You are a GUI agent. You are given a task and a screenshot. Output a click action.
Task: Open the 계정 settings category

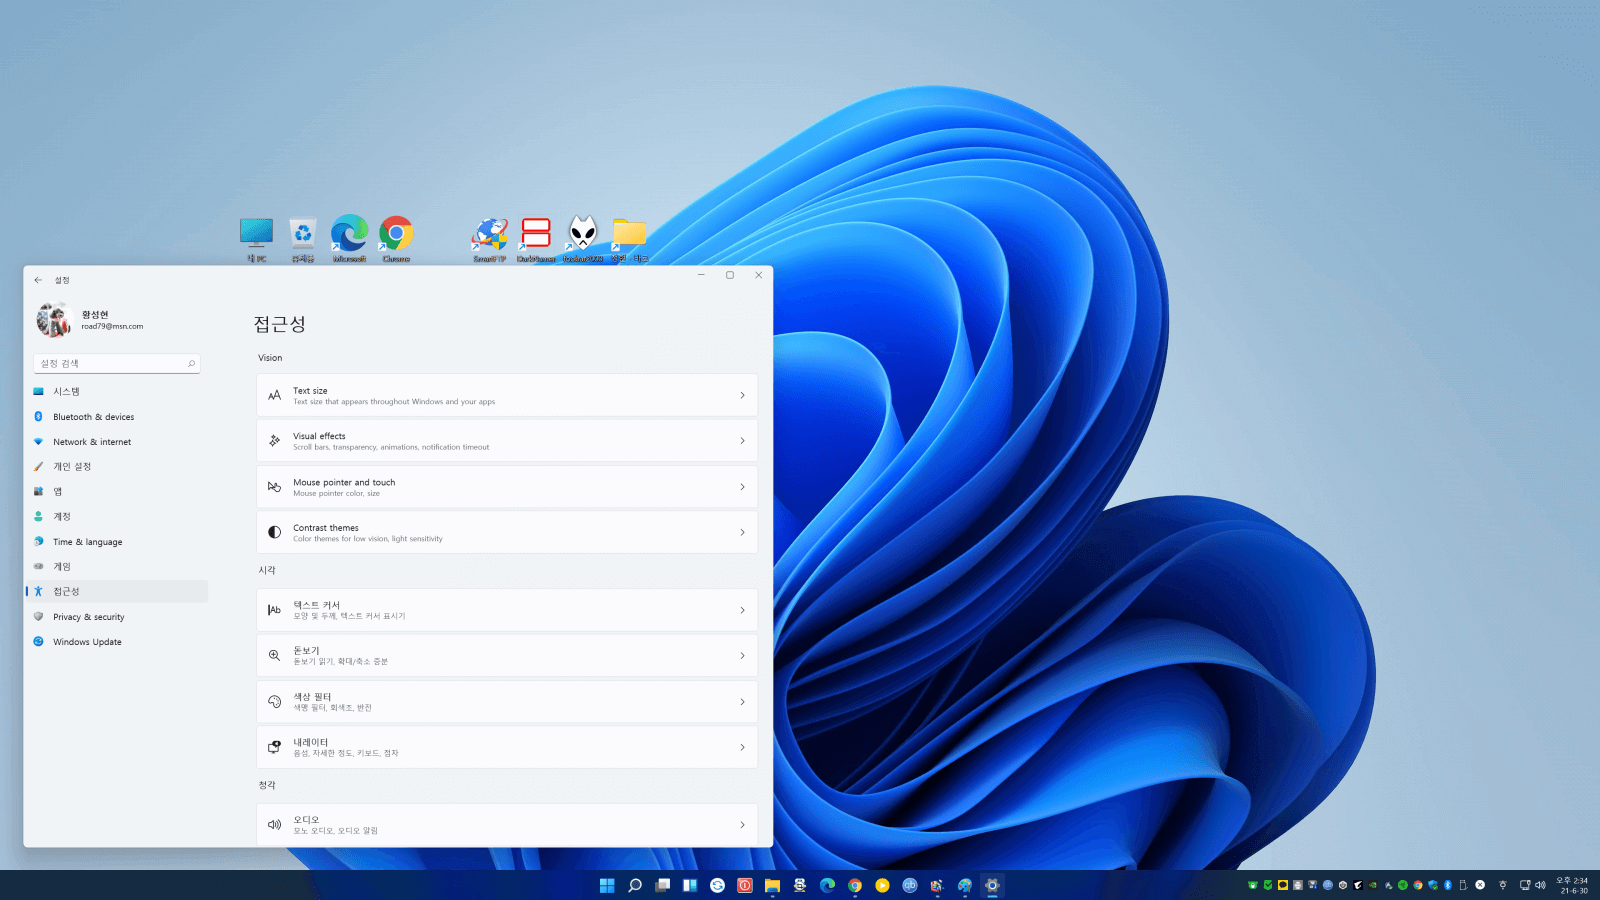tap(117, 516)
